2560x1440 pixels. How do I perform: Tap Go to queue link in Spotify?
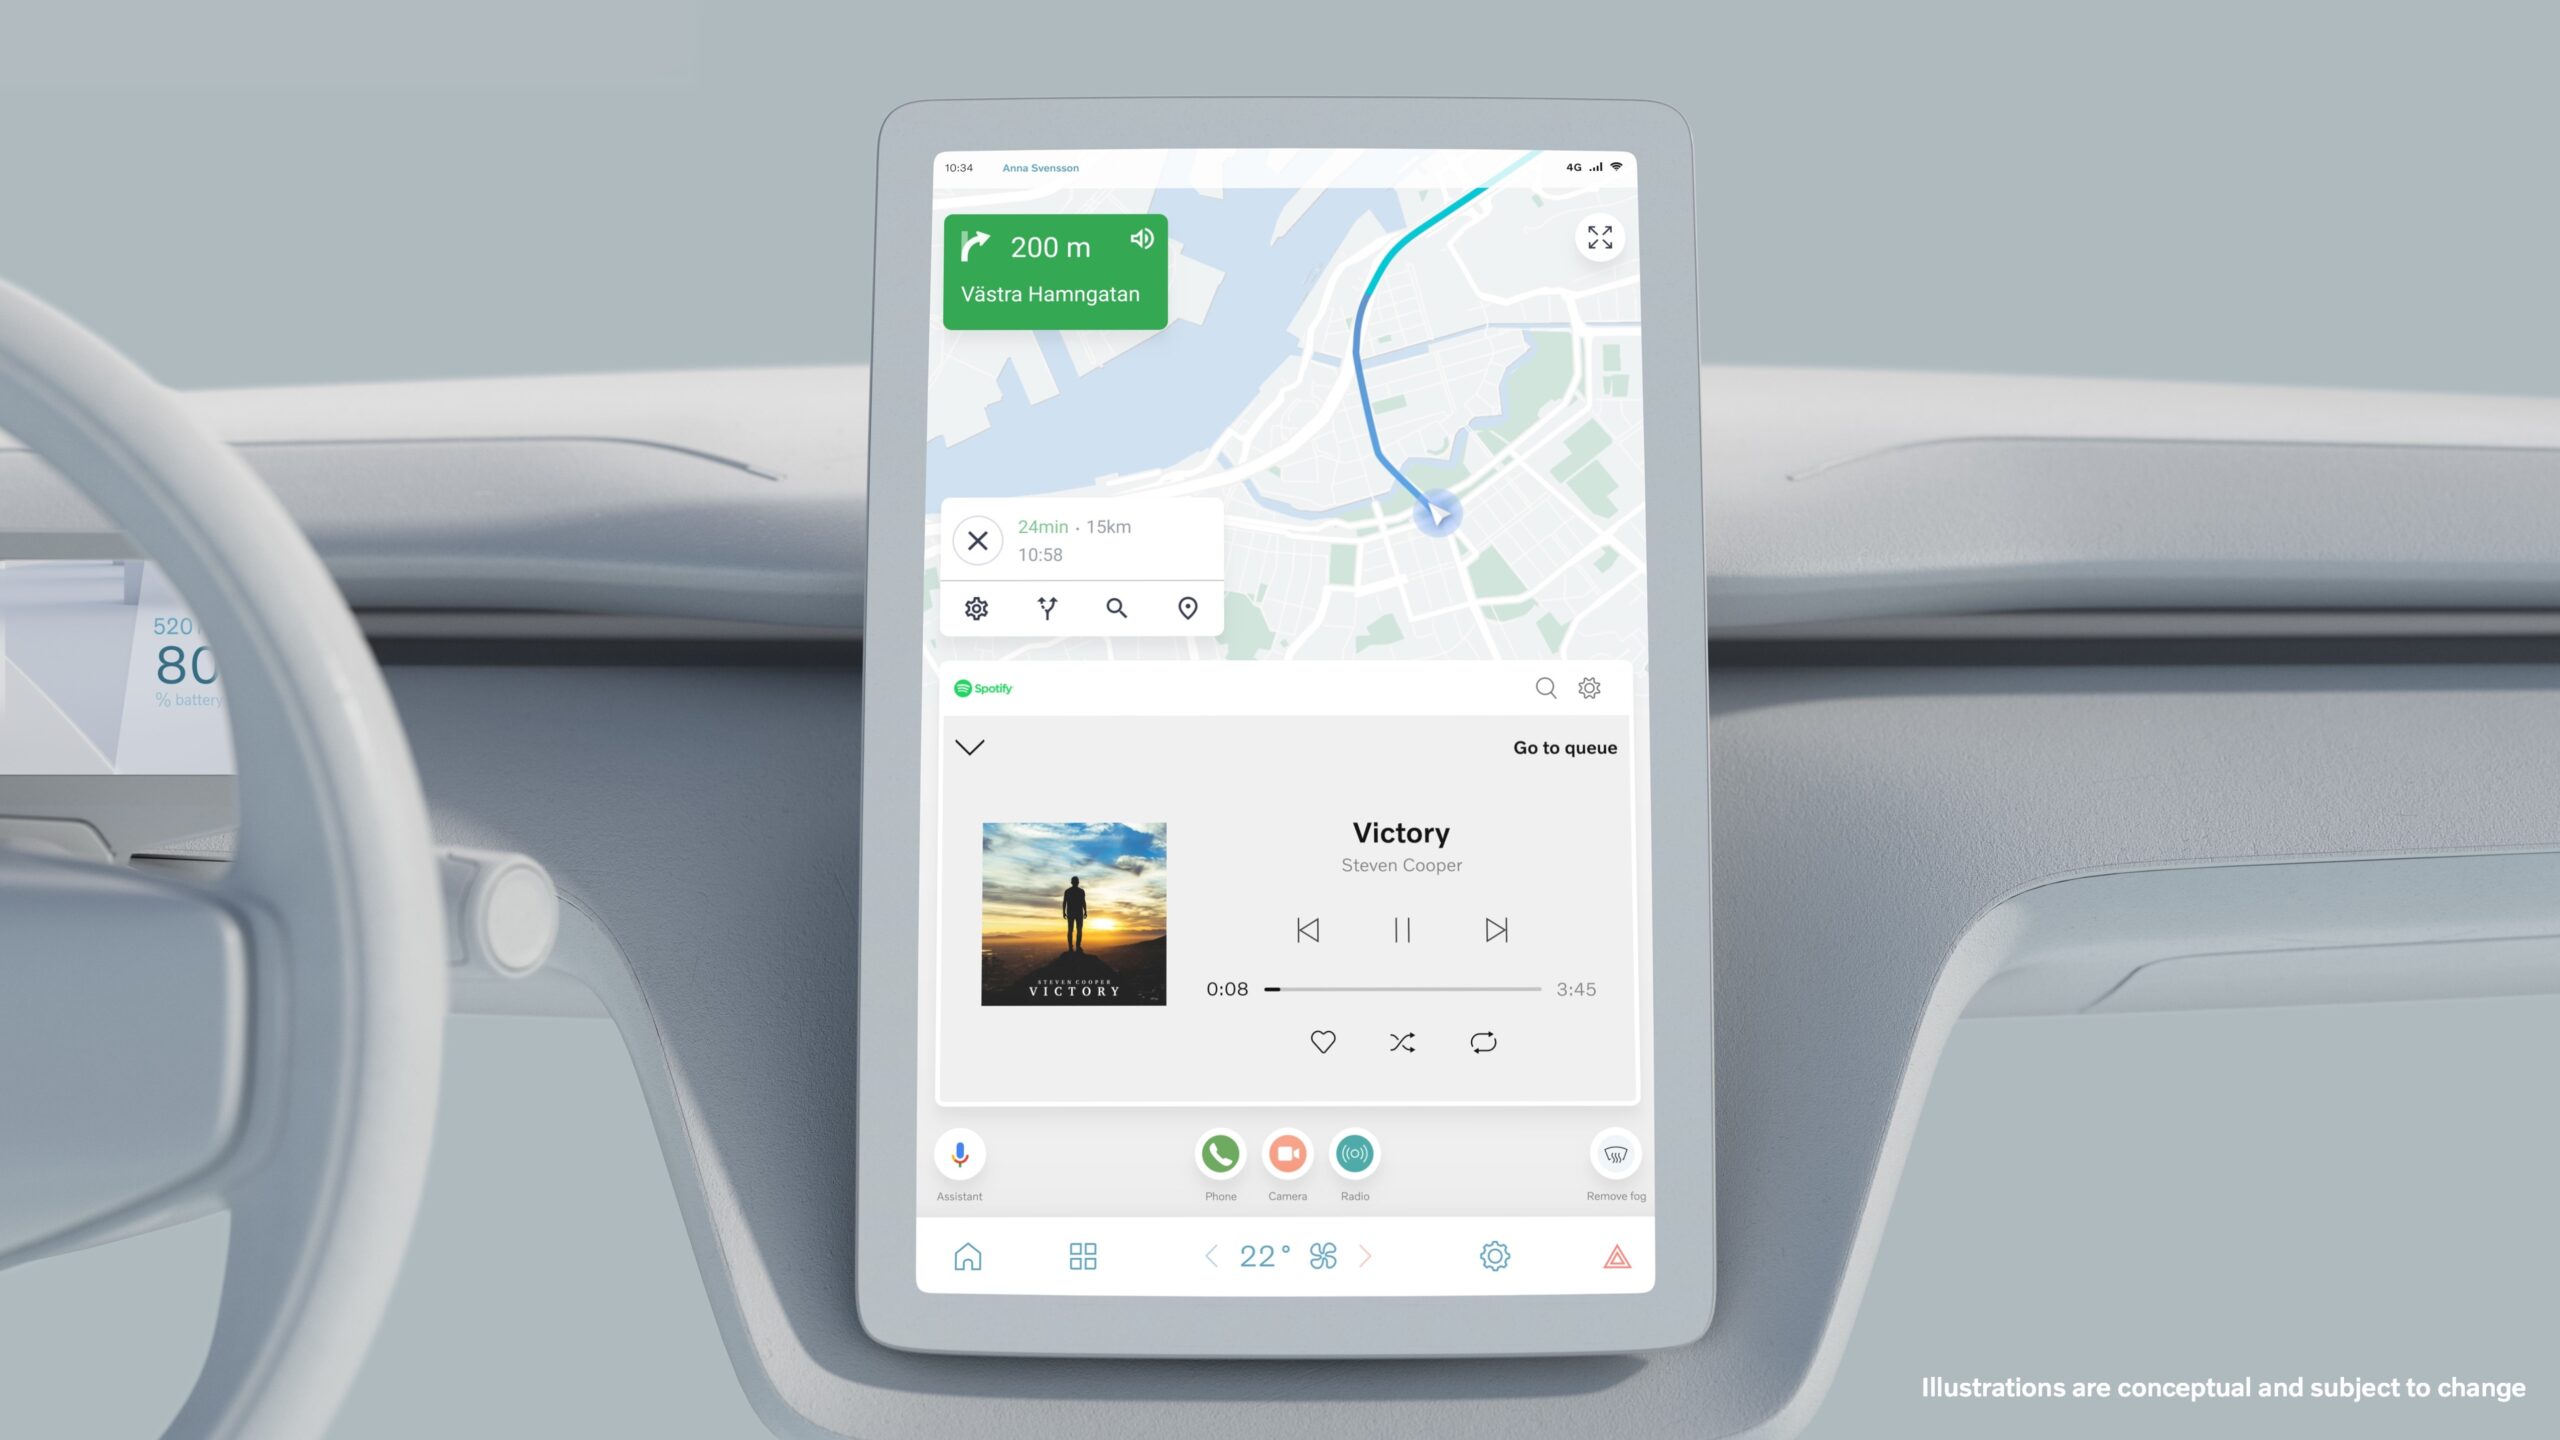click(x=1563, y=747)
